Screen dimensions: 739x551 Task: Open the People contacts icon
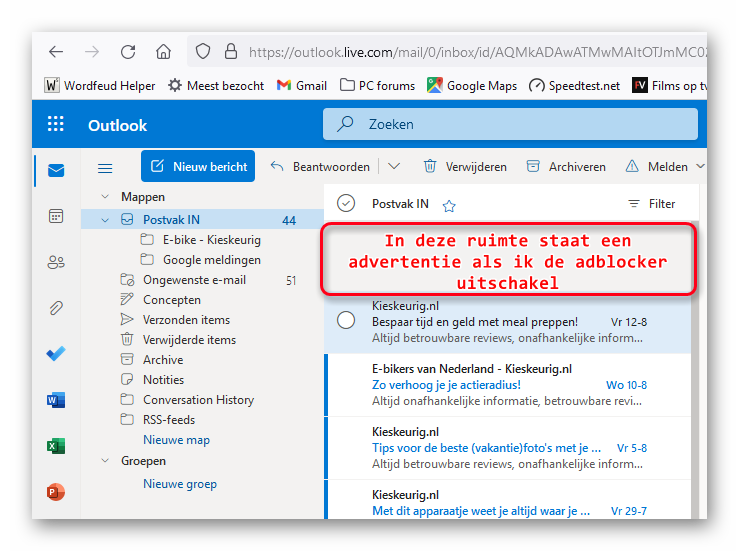pyautogui.click(x=56, y=262)
